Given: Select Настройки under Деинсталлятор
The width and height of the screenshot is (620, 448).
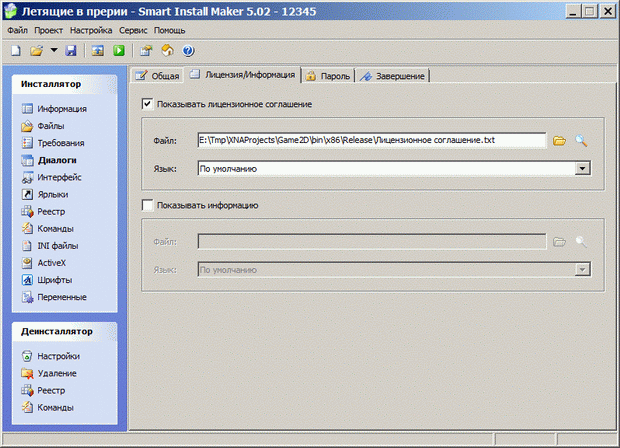Looking at the screenshot, I should click(58, 356).
